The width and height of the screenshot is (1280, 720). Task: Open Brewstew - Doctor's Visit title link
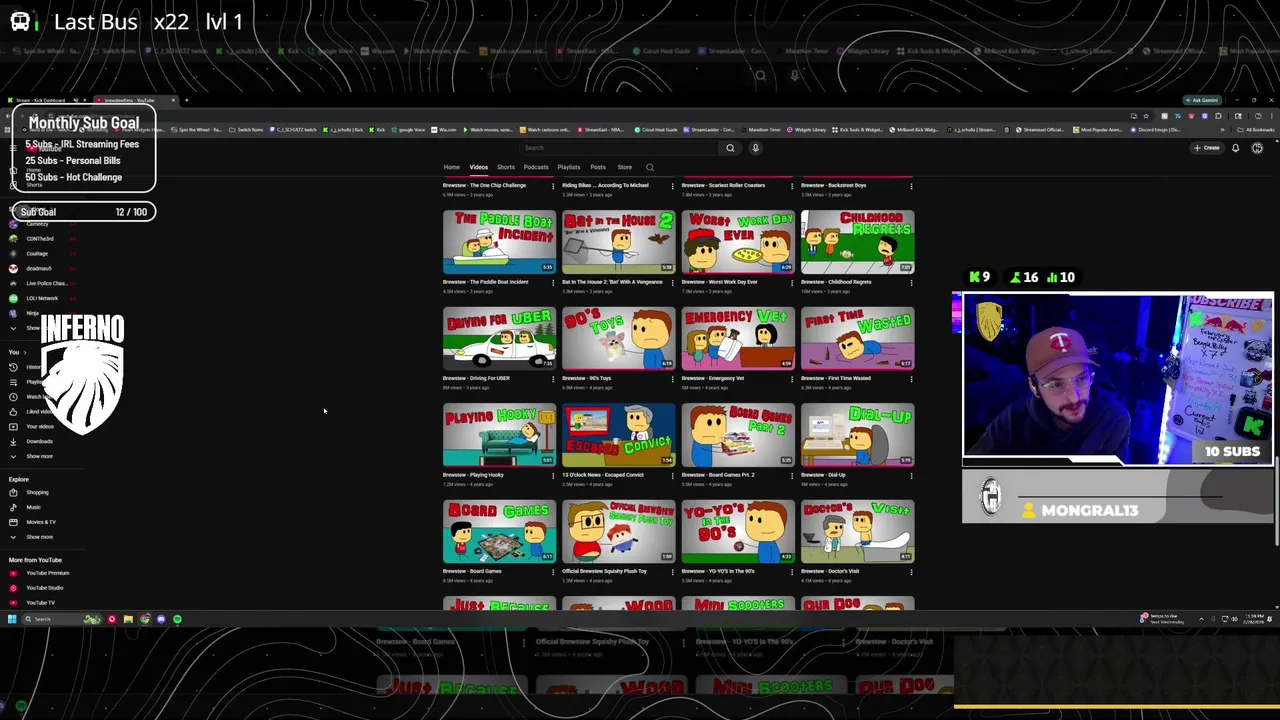(x=830, y=571)
